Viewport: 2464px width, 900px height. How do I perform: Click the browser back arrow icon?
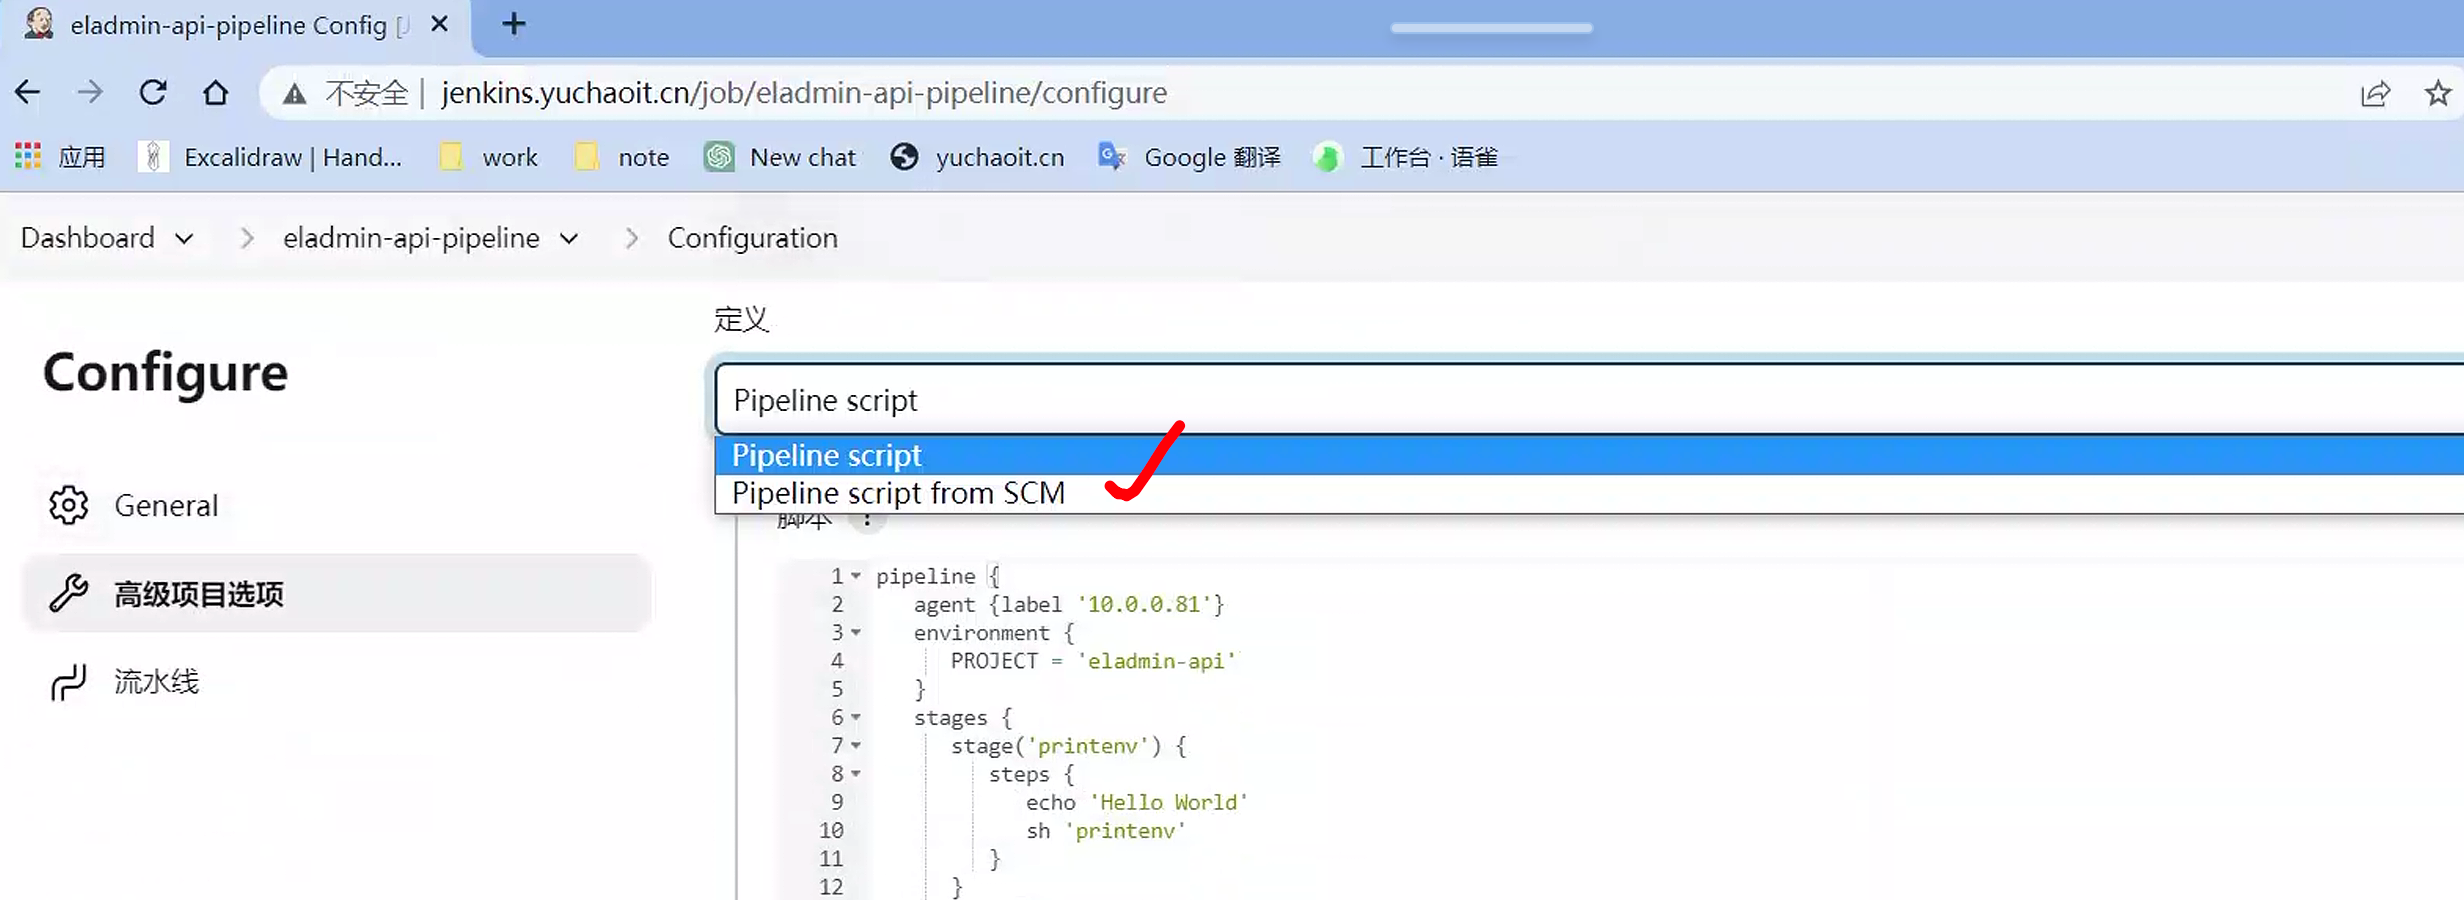pos(28,93)
